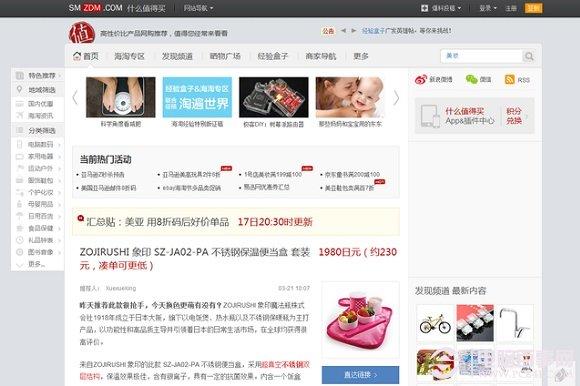The height and width of the screenshot is (386, 580).
Task: Open the 发现频道 navigation tab
Action: click(x=177, y=56)
